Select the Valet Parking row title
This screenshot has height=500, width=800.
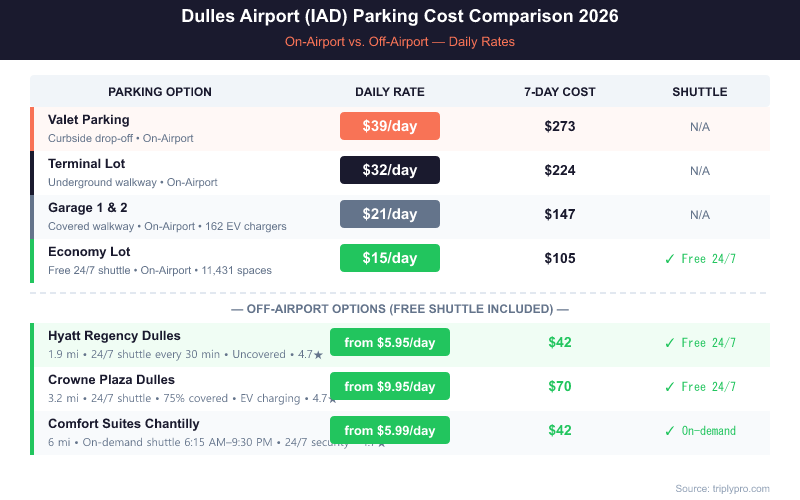click(x=89, y=120)
